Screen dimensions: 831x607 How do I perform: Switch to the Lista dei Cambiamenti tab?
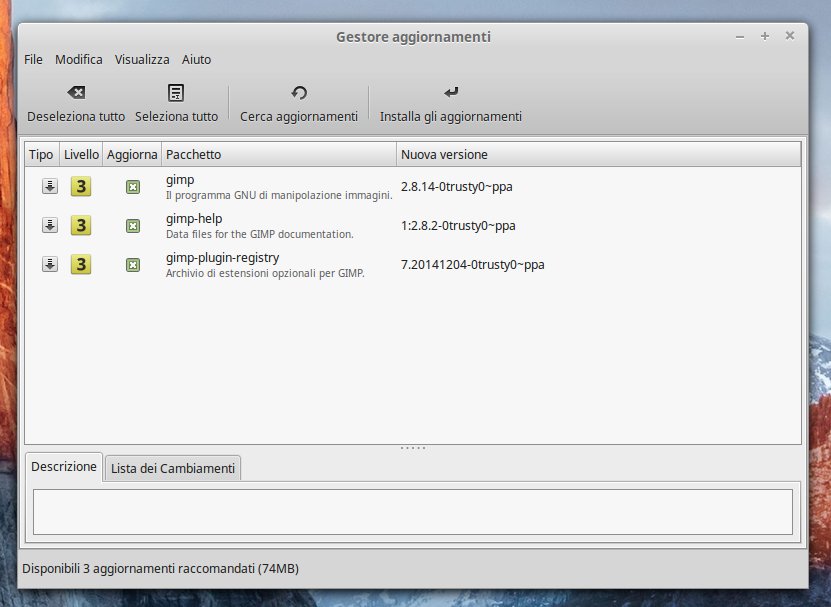173,469
